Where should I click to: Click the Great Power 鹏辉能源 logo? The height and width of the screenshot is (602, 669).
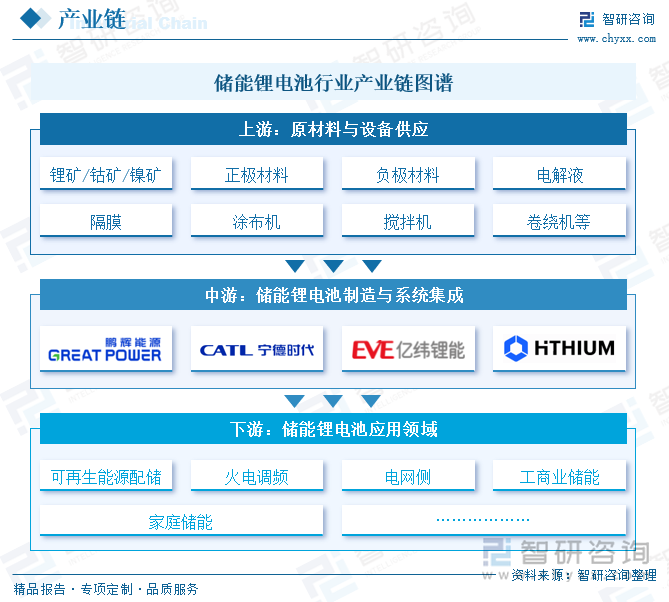[106, 349]
